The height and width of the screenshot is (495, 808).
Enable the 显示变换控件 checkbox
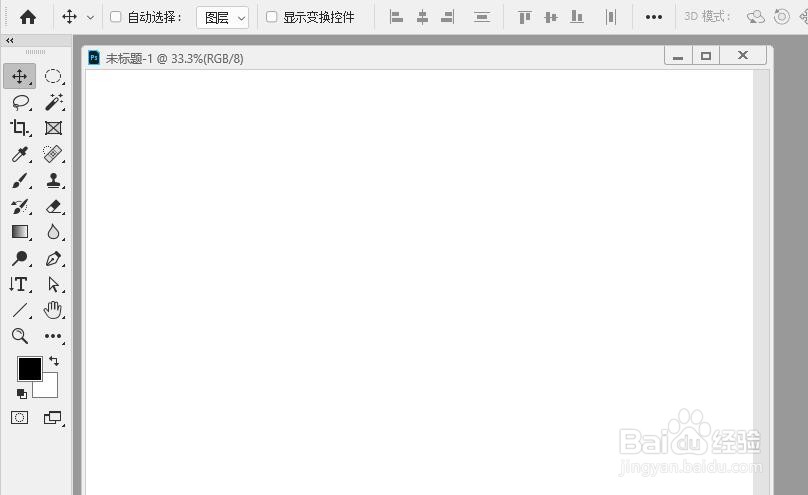coord(271,17)
